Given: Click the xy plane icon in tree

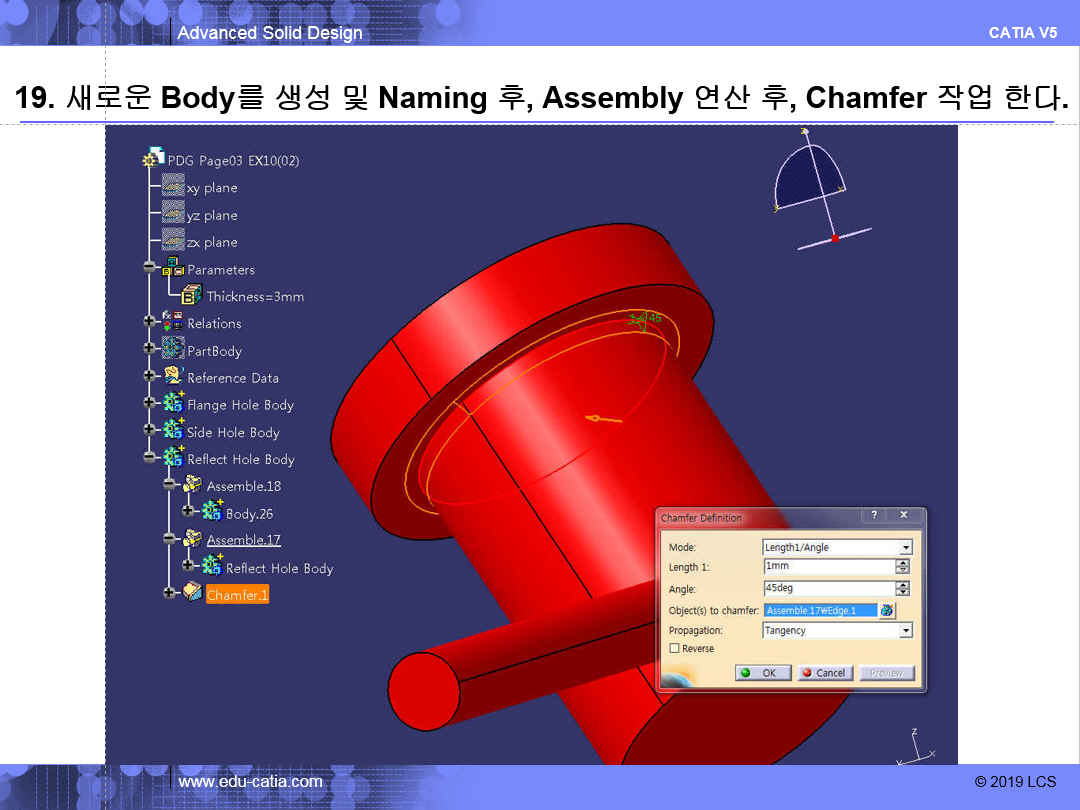Looking at the screenshot, I should [172, 187].
